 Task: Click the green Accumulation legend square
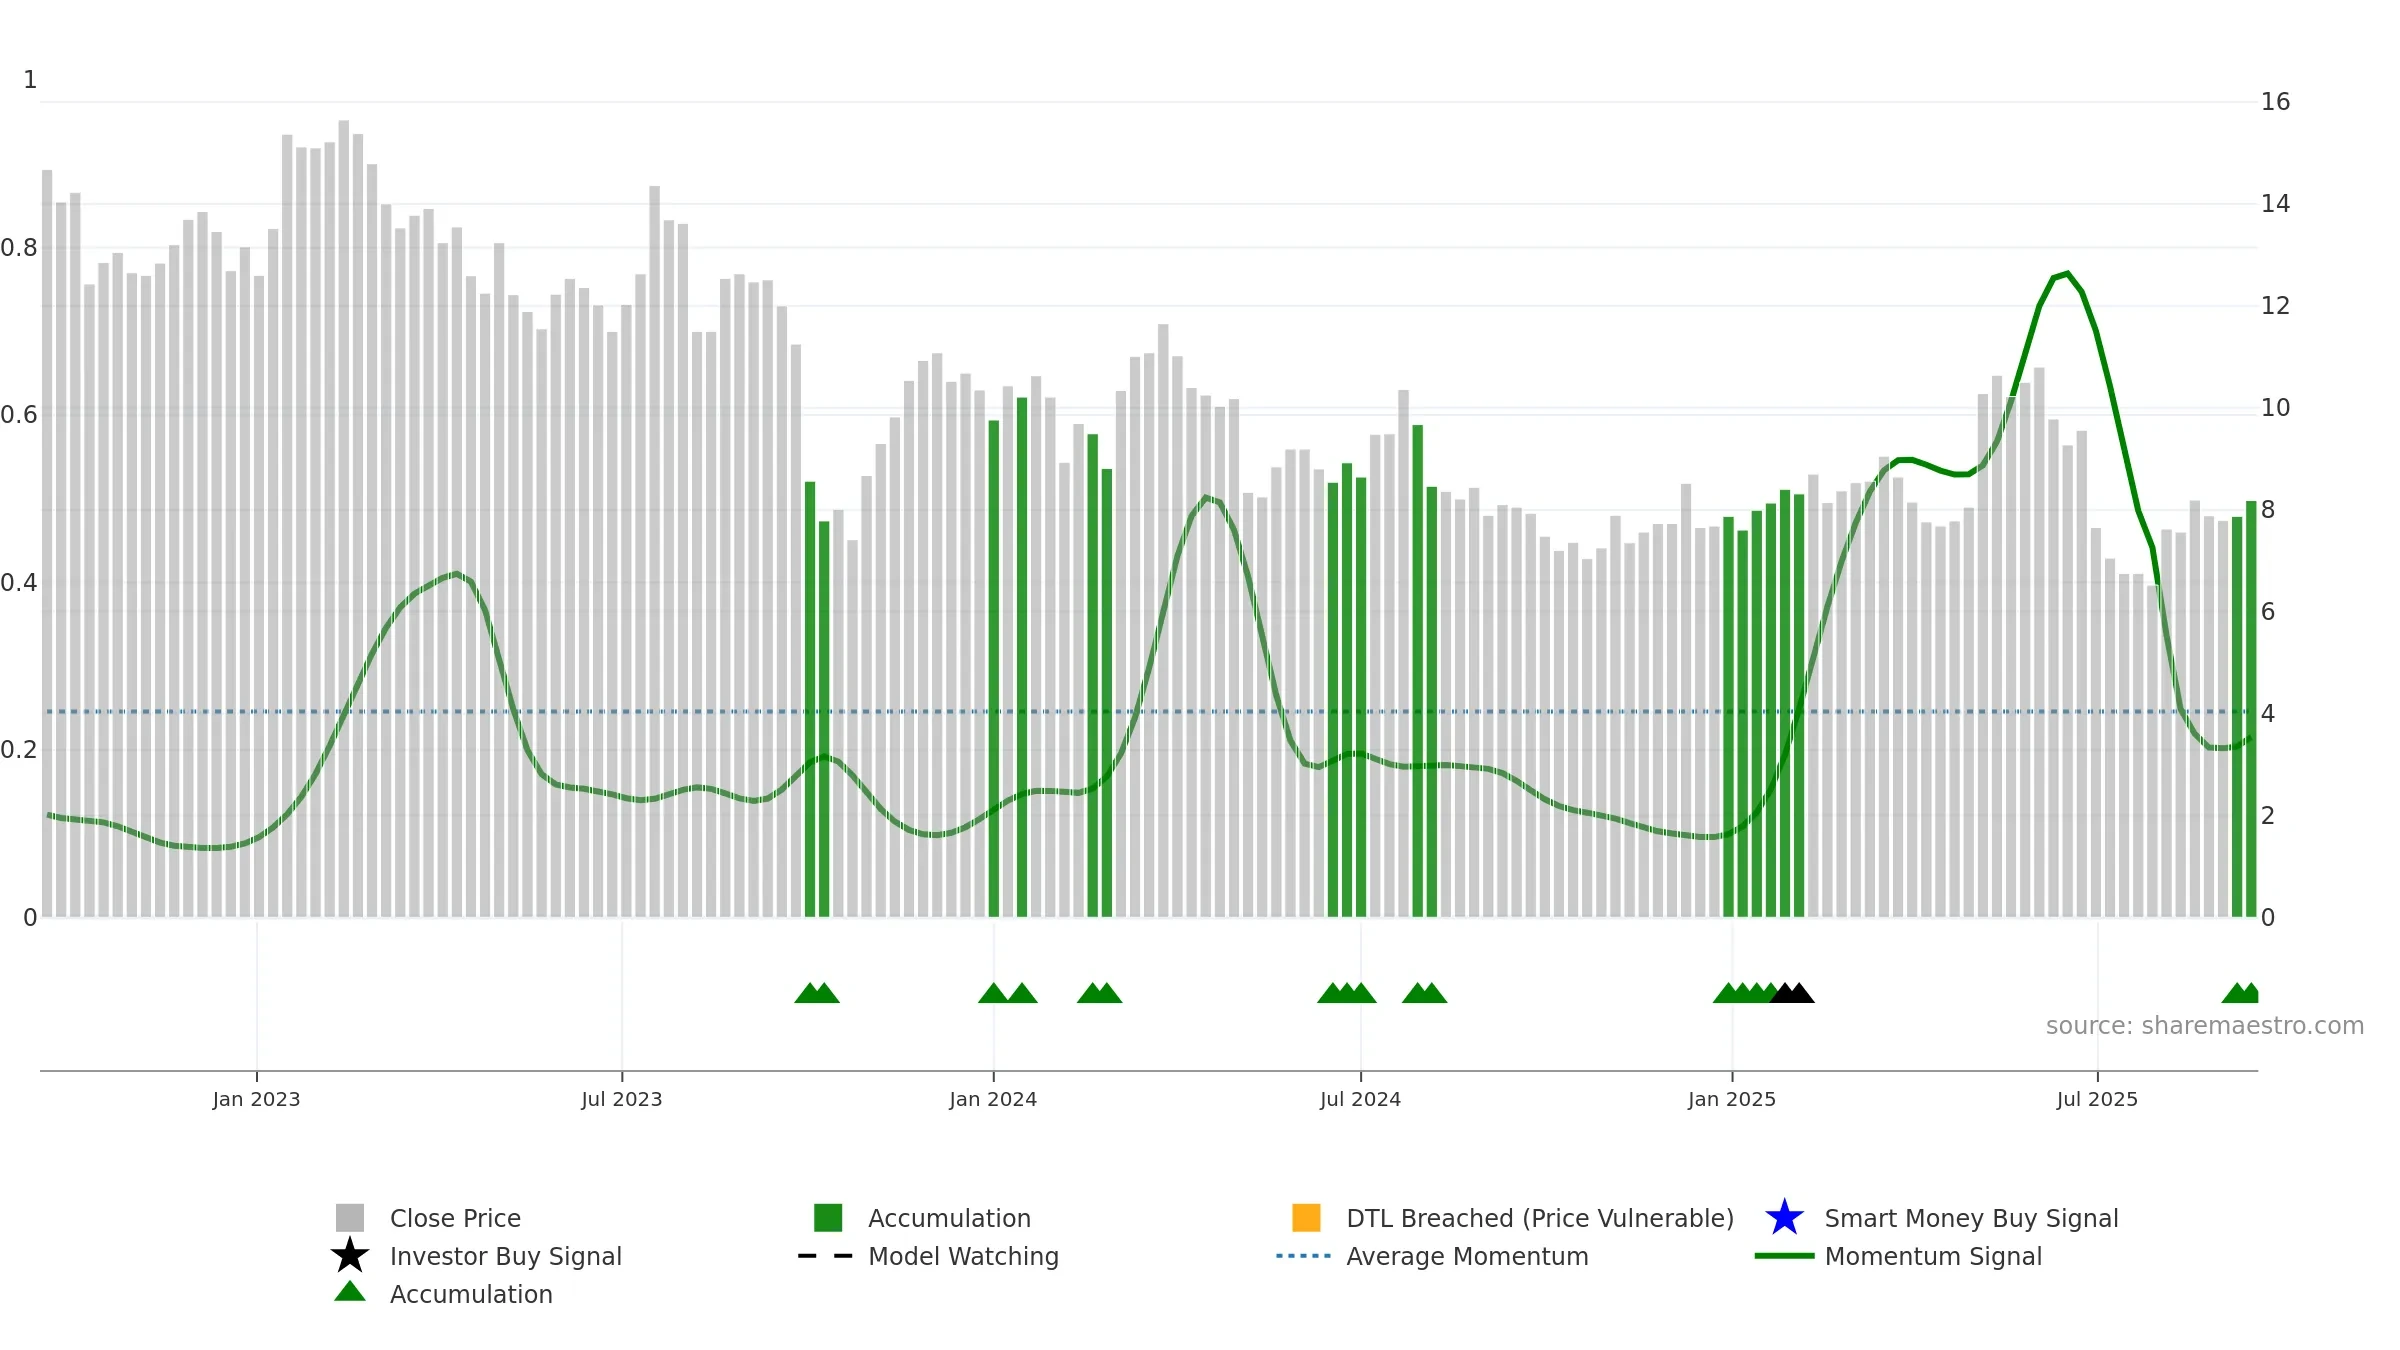pyautogui.click(x=828, y=1218)
